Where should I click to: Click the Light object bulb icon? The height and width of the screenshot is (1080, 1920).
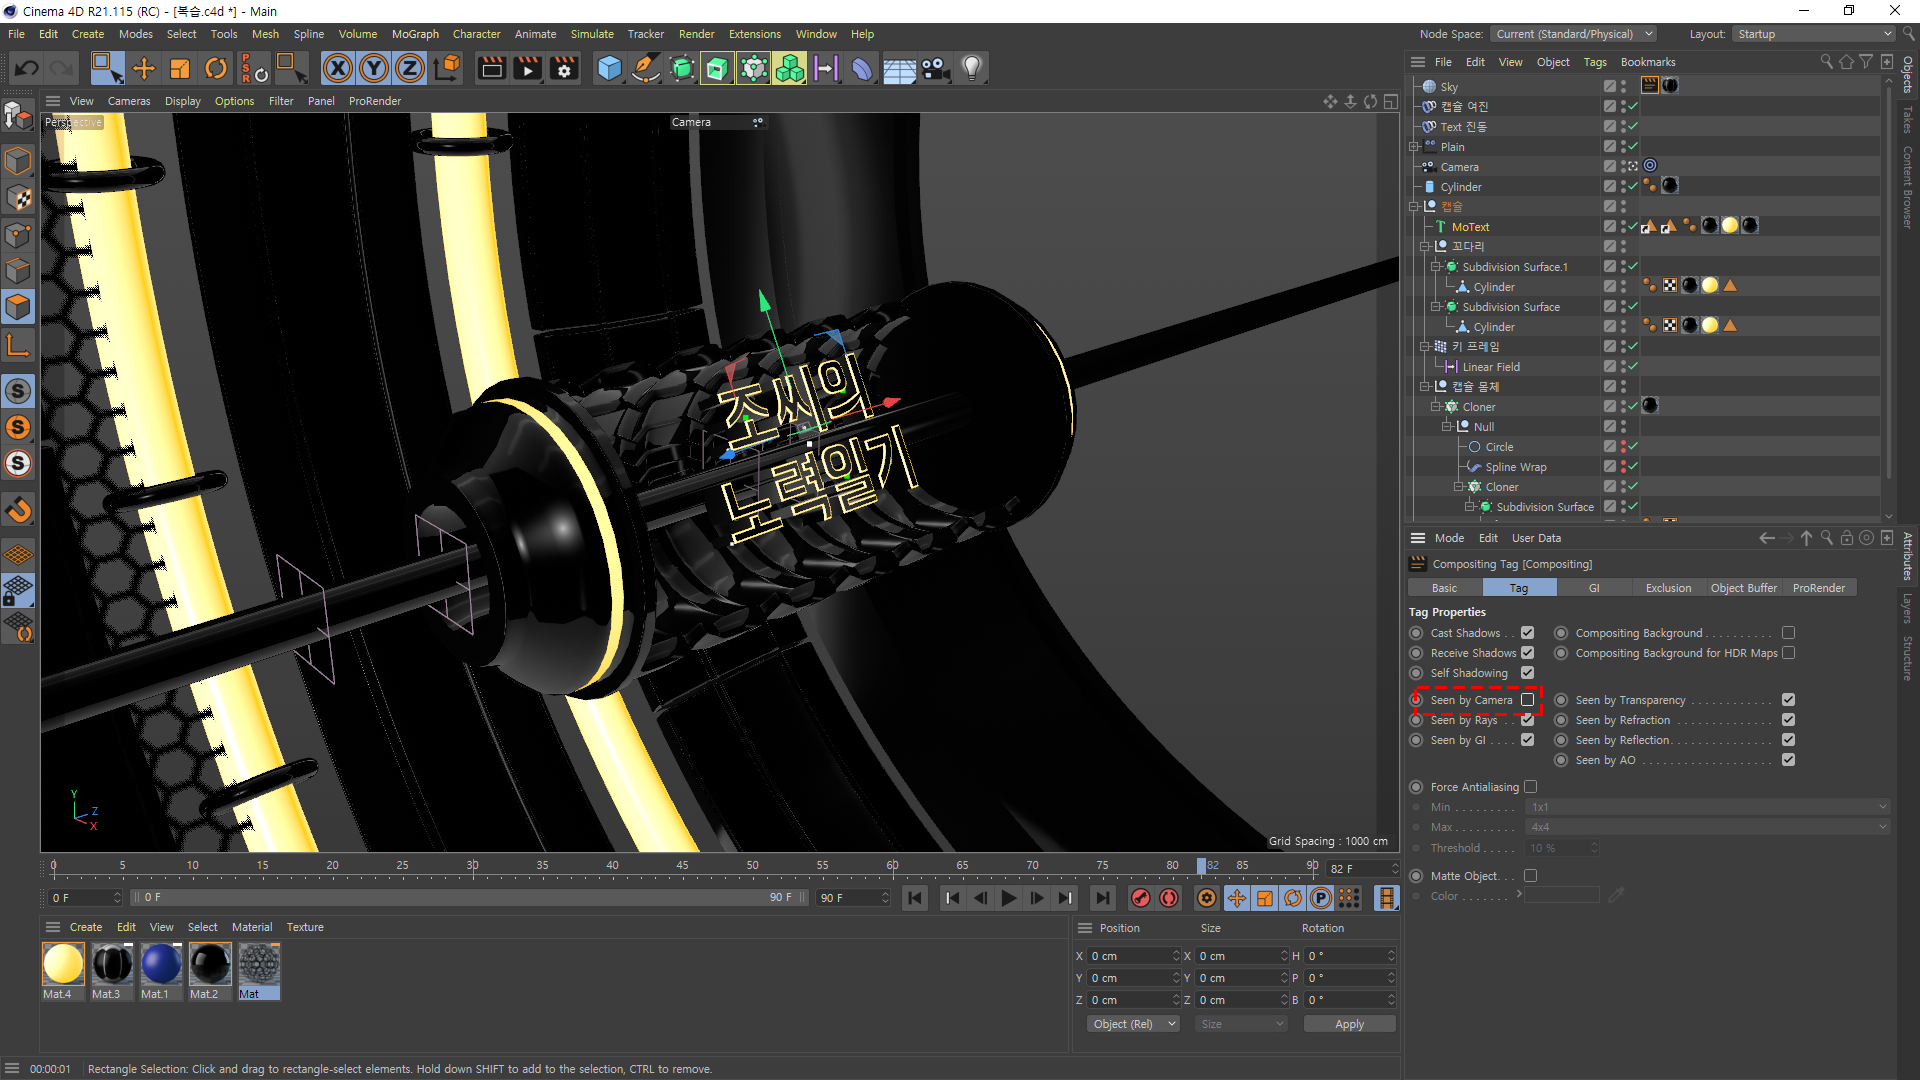(x=972, y=68)
